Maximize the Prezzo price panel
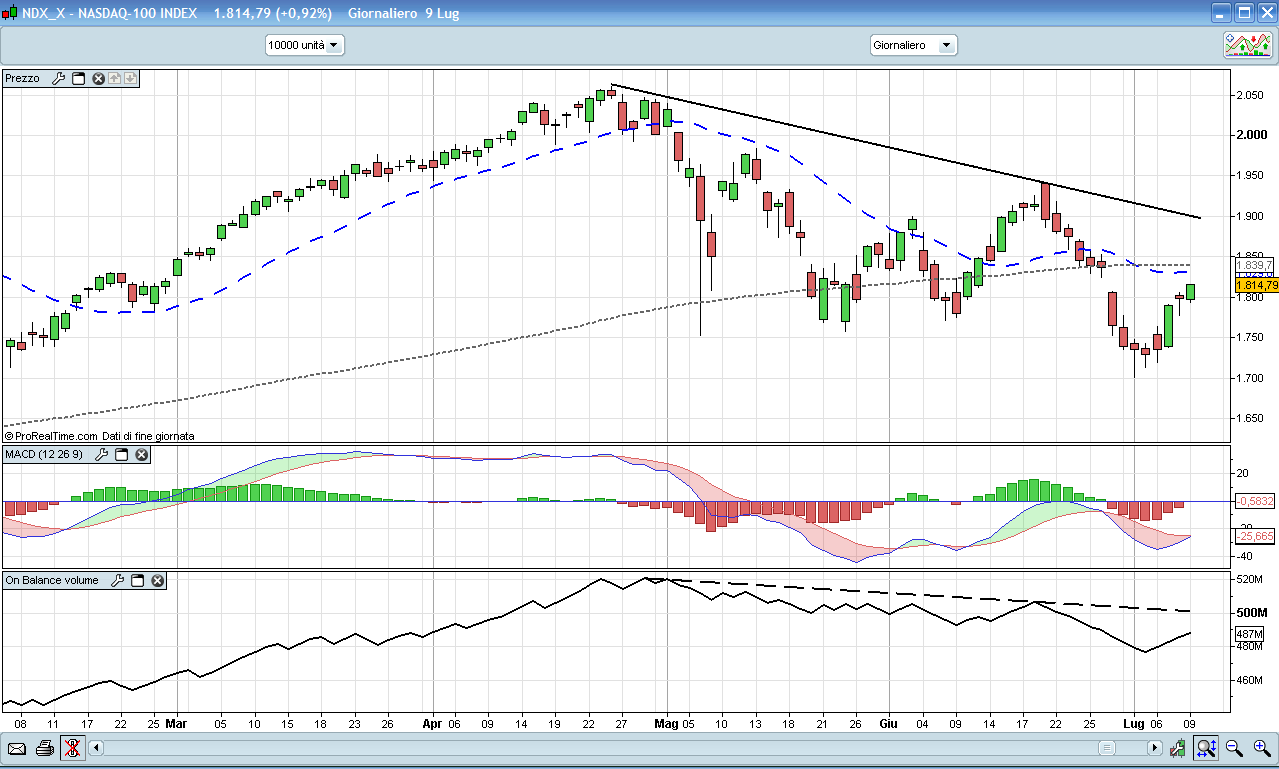1279x769 pixels. (79, 78)
